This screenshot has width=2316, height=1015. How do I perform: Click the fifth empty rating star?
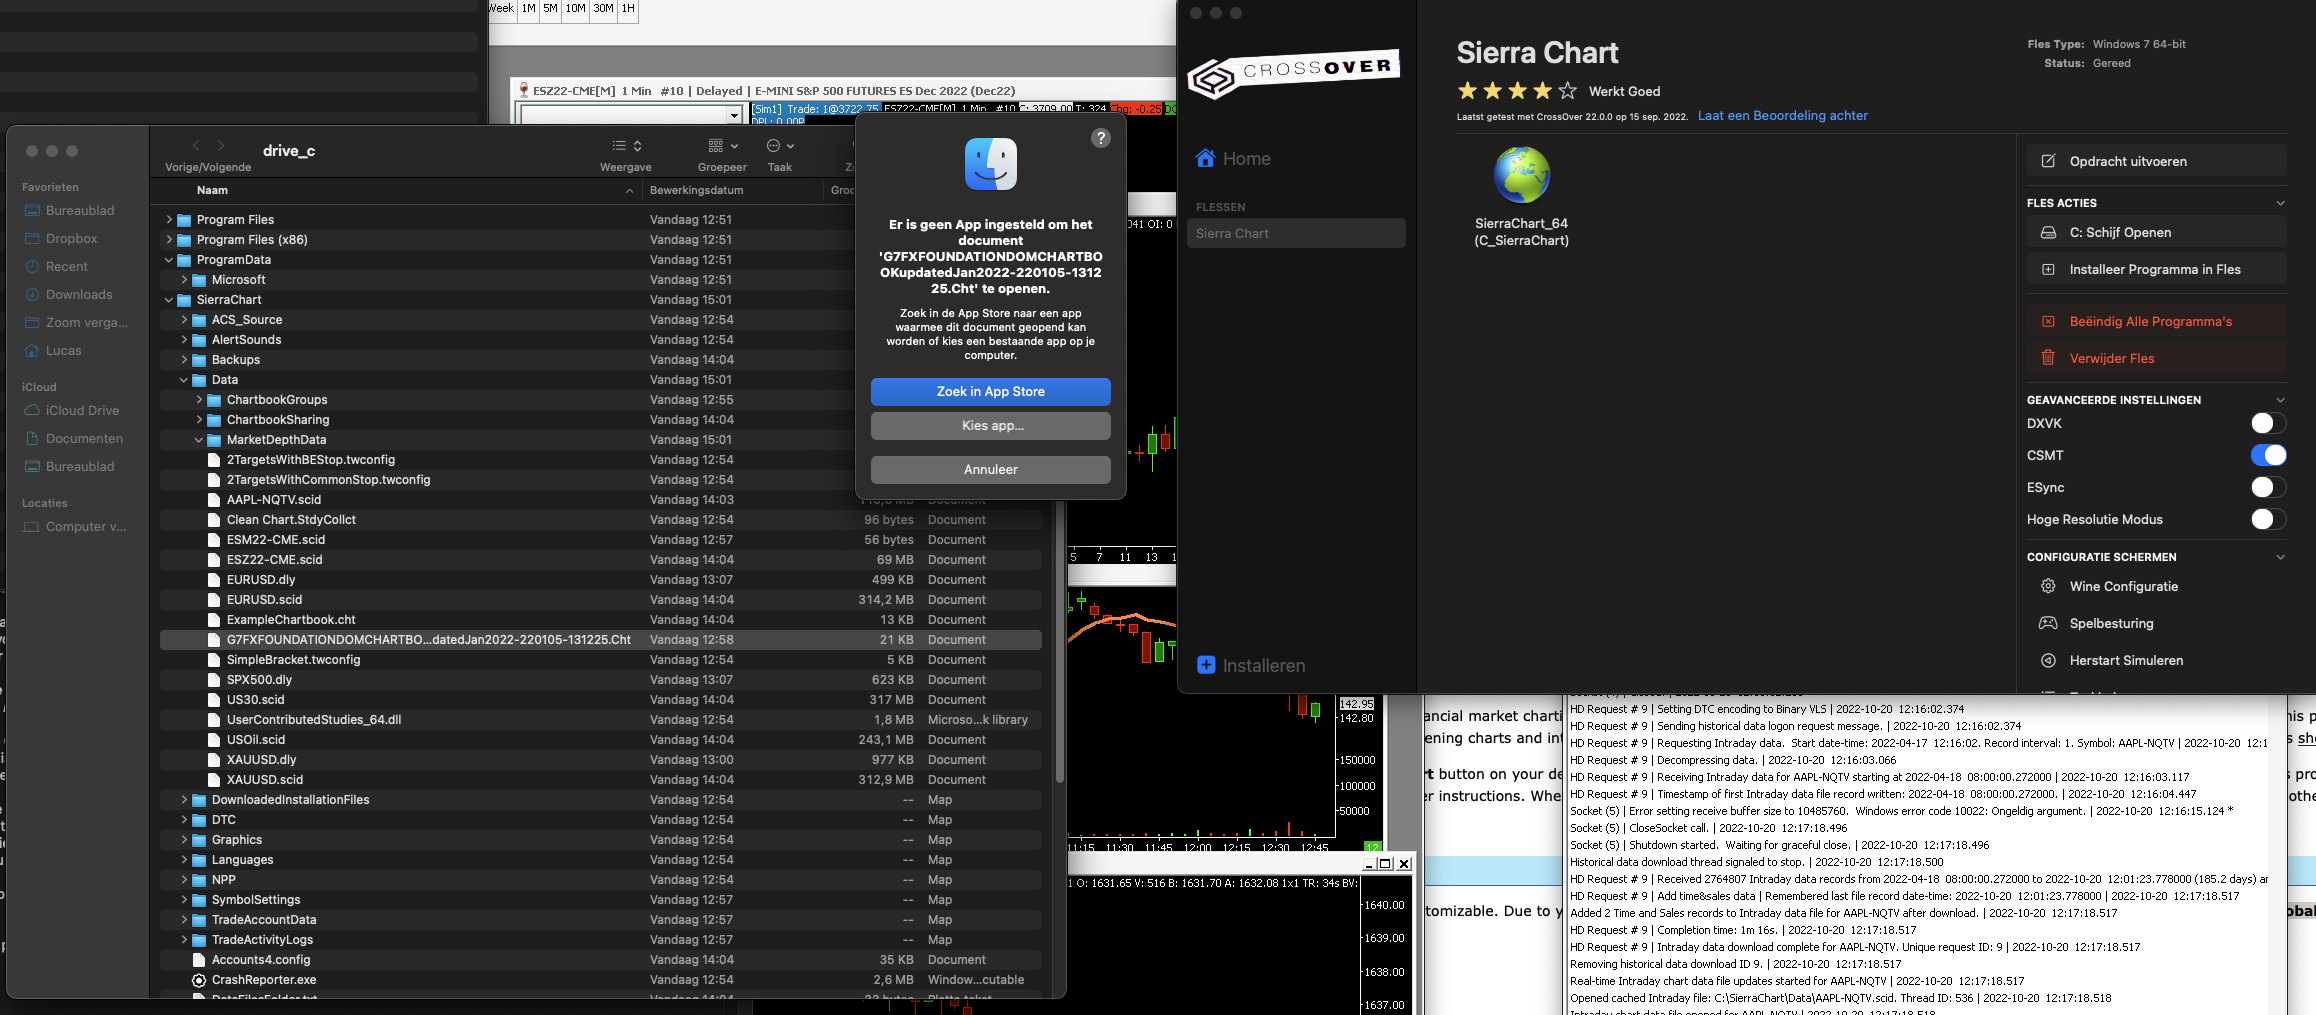pyautogui.click(x=1567, y=91)
